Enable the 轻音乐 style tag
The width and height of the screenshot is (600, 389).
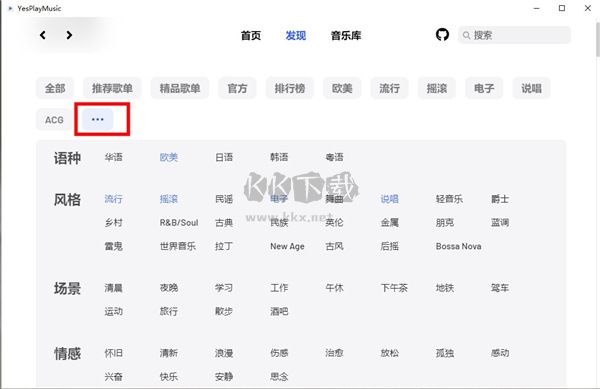coord(449,199)
